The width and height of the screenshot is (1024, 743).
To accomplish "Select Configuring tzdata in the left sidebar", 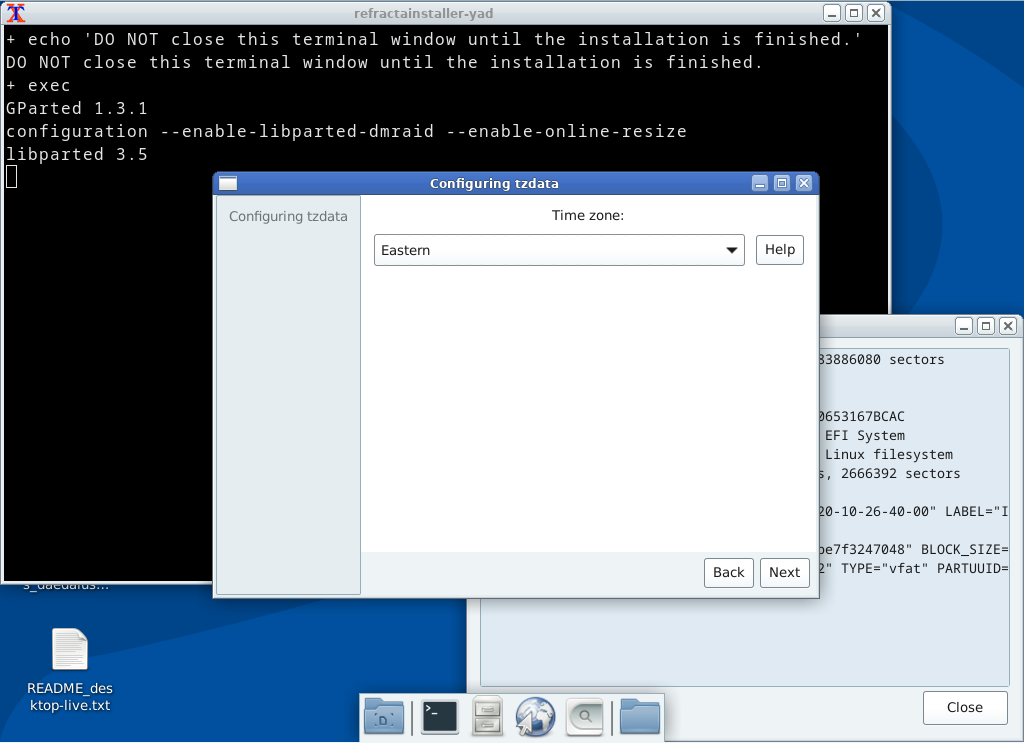I will point(287,215).
